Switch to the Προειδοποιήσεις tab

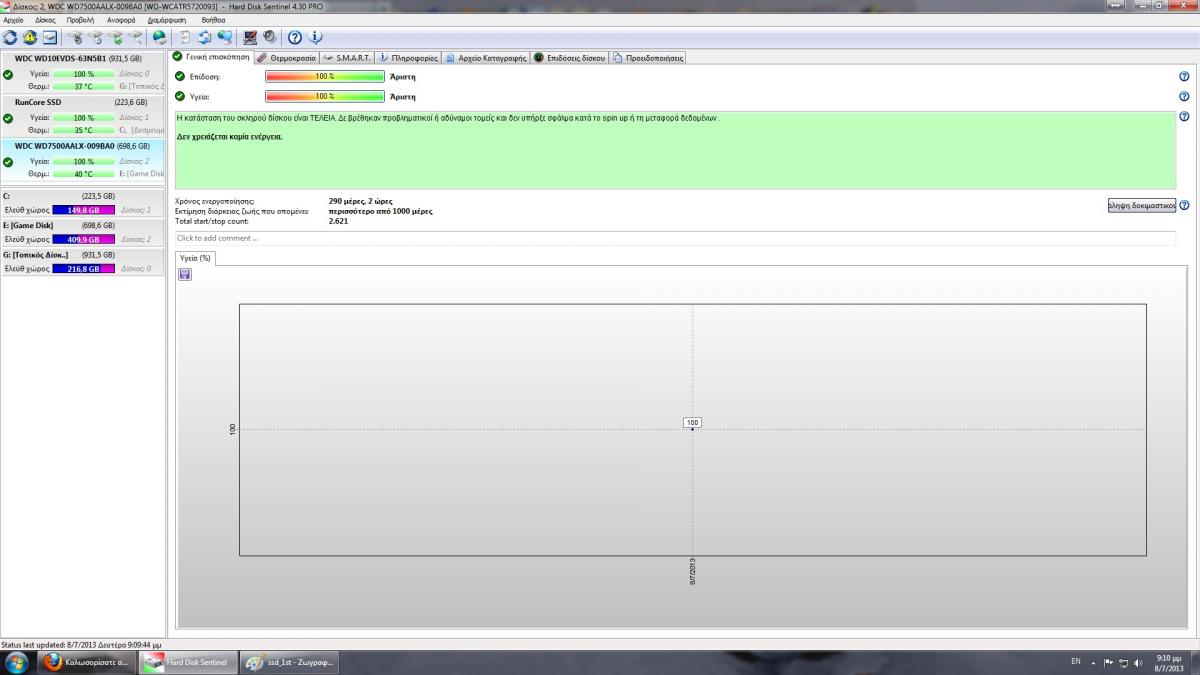tap(648, 58)
